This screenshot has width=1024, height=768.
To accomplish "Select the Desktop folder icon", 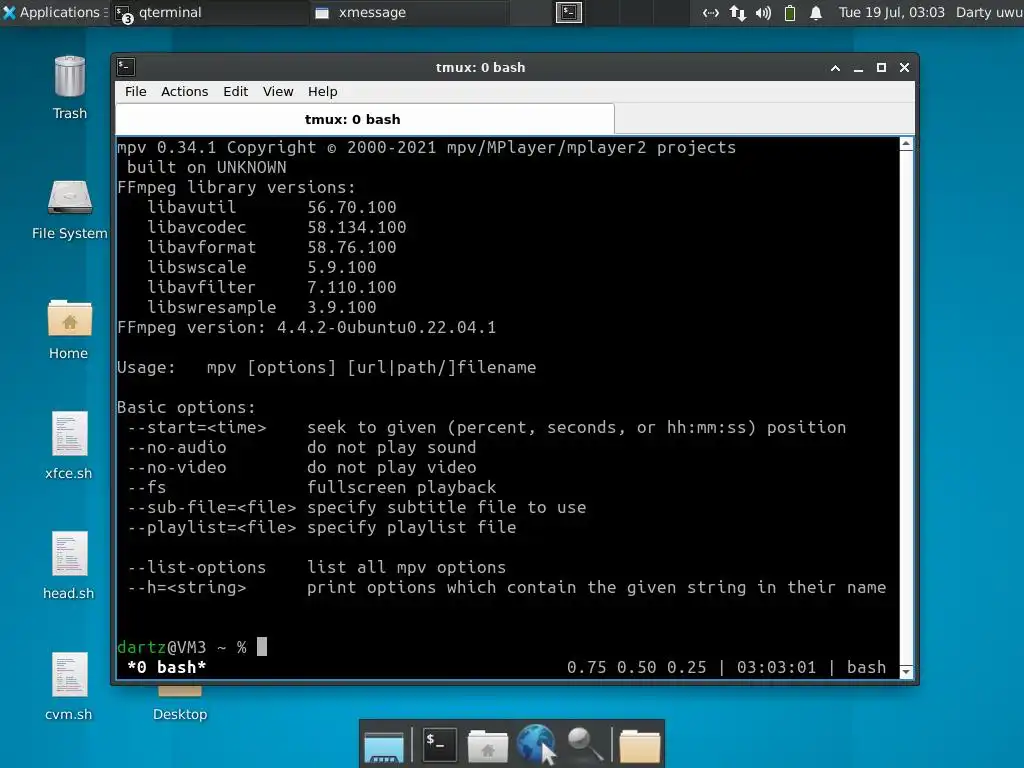I will tap(180, 703).
